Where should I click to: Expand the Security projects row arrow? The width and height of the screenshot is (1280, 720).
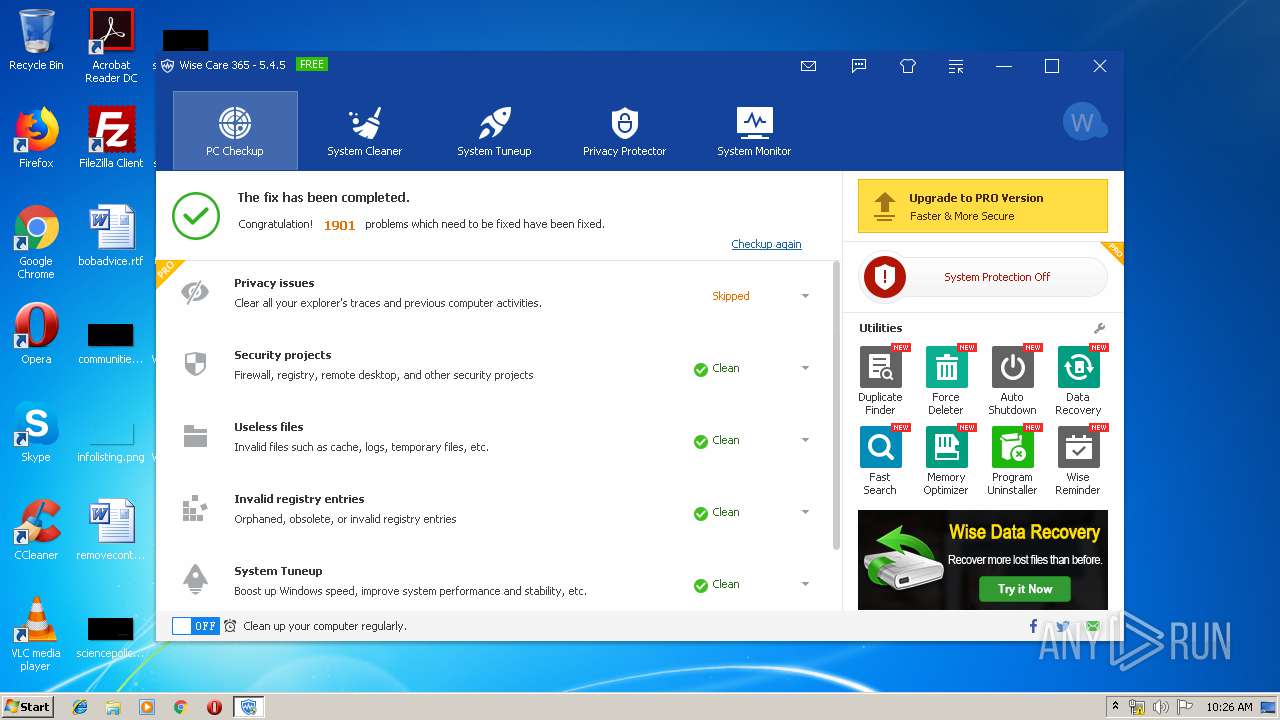[805, 368]
